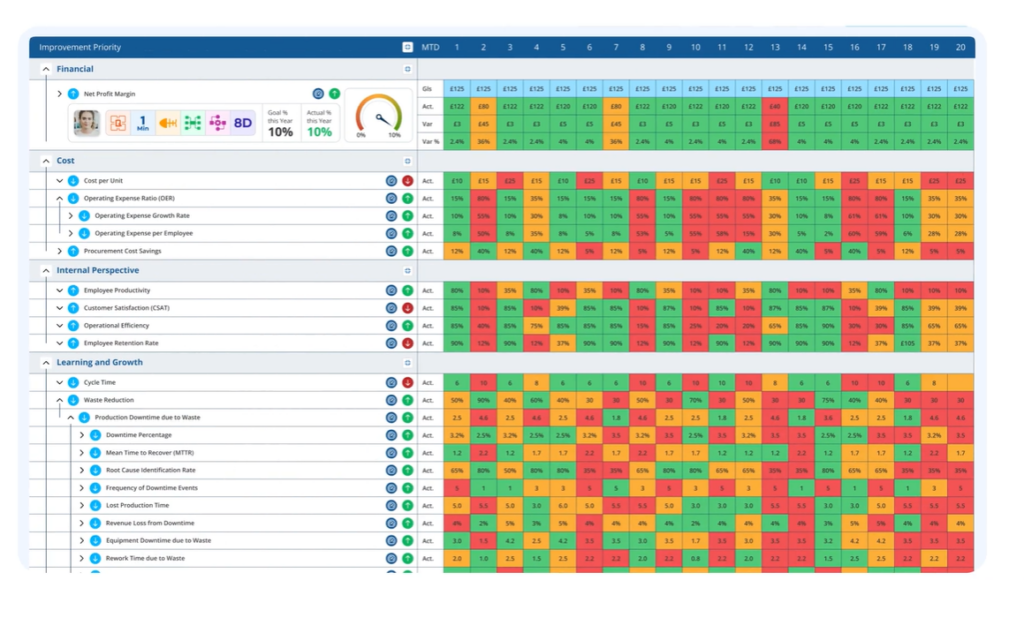Screen dimensions: 1024x633
Task: Open the 8D problem-solving tool
Action: pos(243,122)
